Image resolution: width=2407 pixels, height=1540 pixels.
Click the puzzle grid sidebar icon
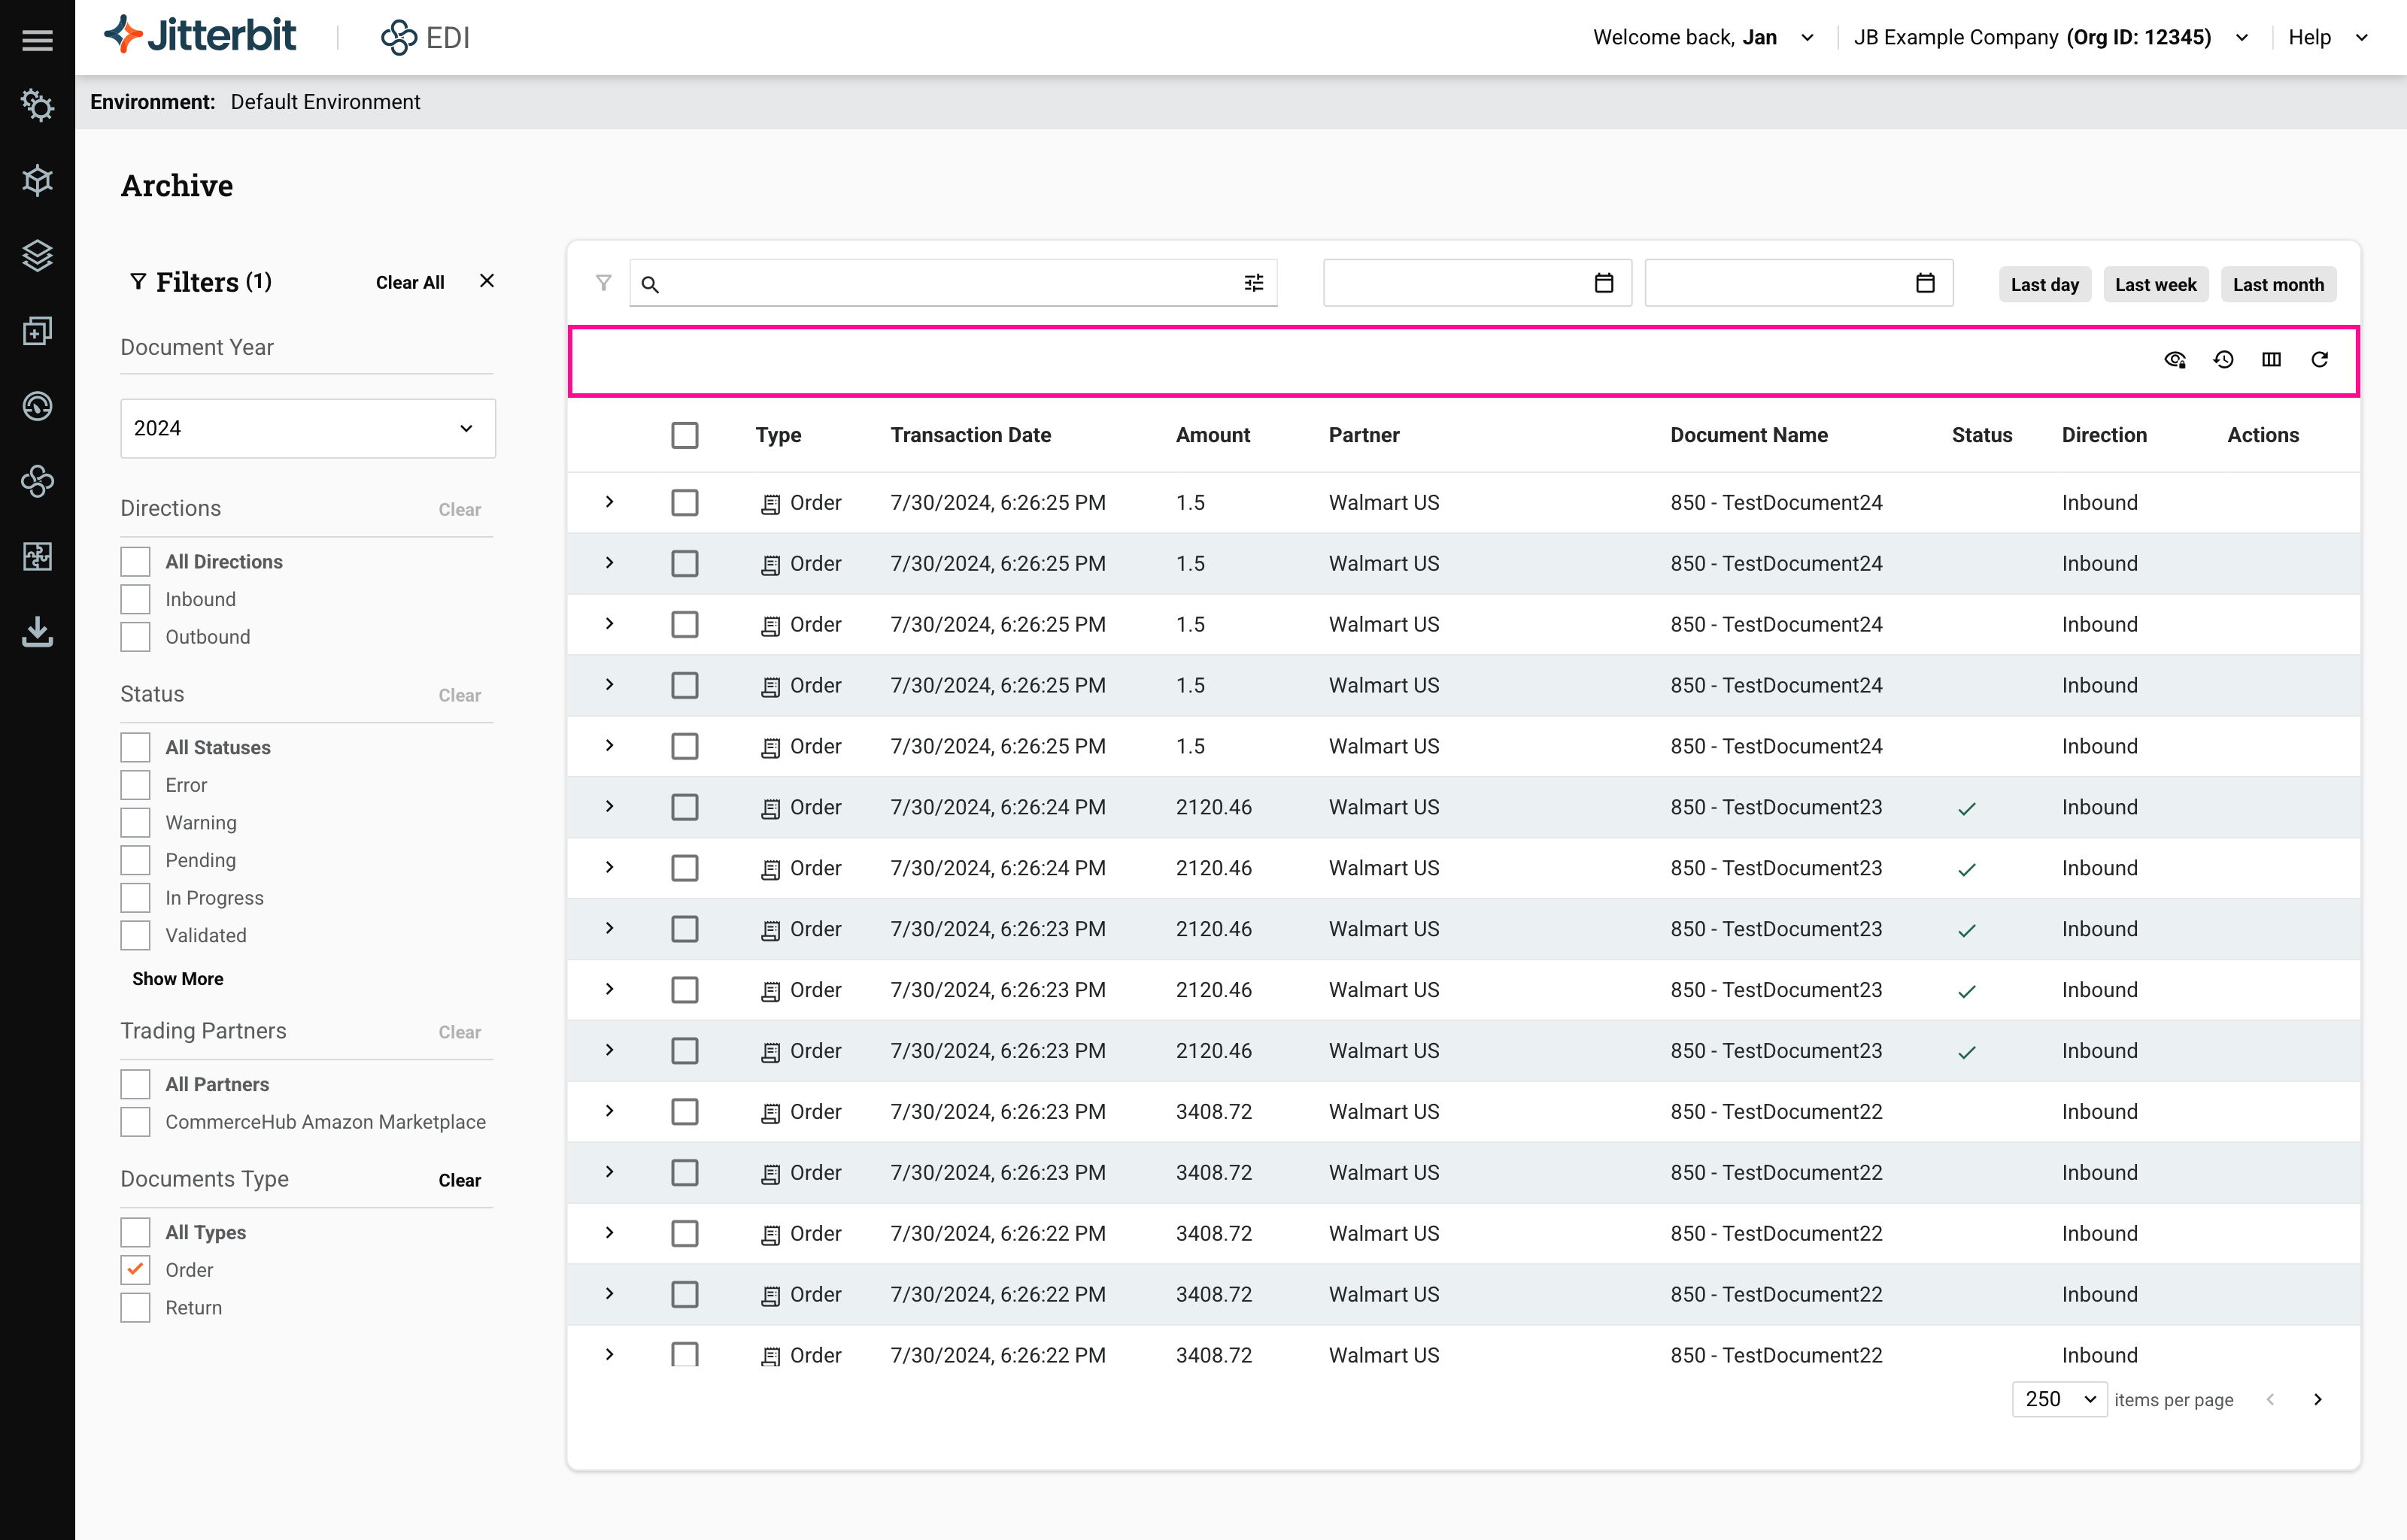[x=37, y=556]
